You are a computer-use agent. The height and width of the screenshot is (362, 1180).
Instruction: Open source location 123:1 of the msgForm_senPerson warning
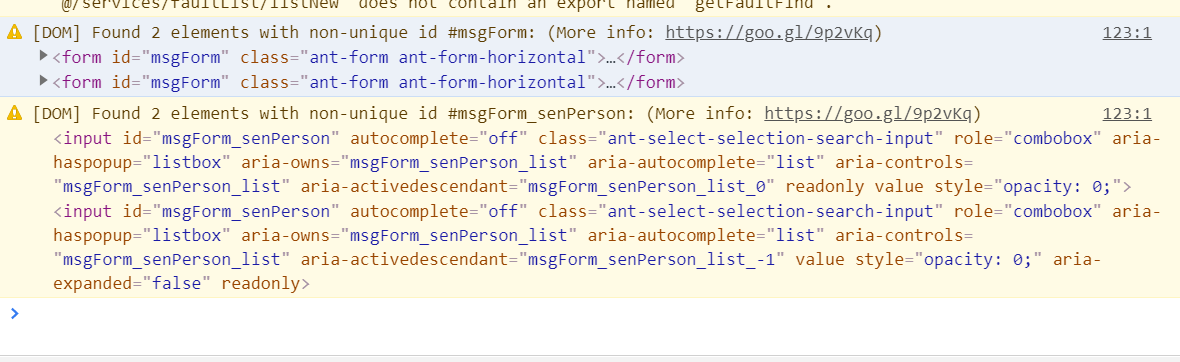[x=1127, y=114]
